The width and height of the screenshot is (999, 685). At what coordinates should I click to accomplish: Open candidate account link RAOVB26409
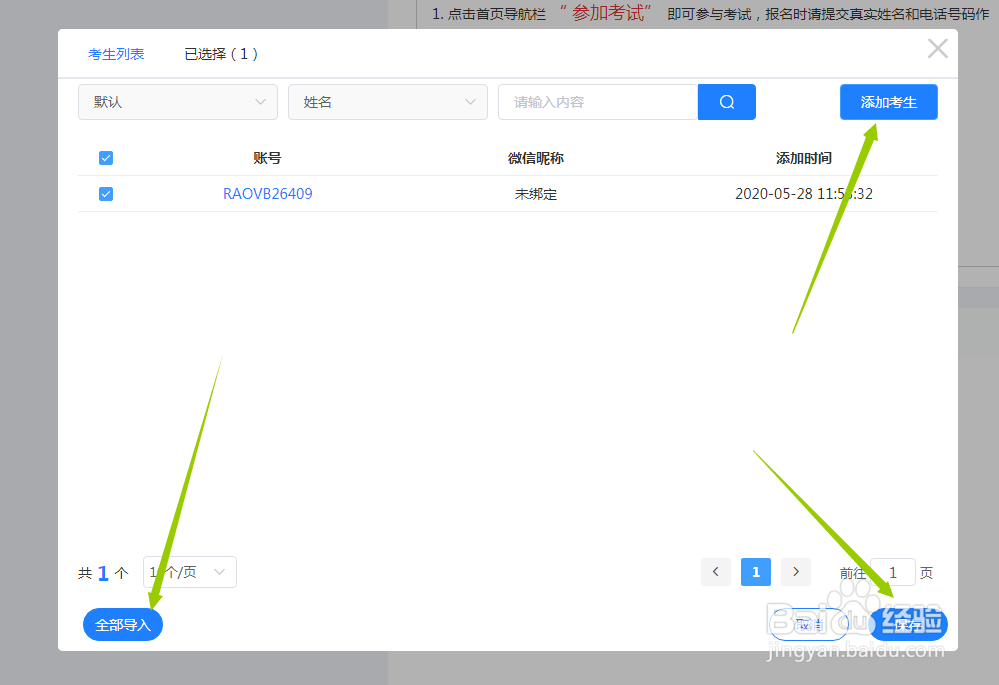(x=268, y=193)
